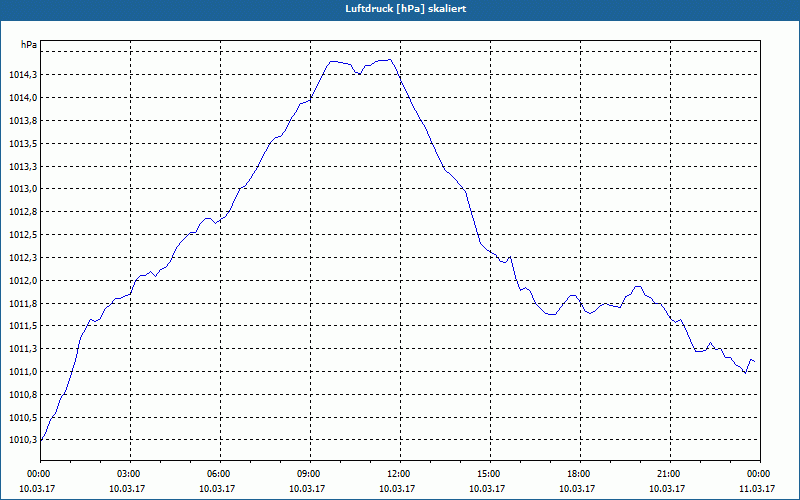Image resolution: width=800 pixels, height=500 pixels.
Task: Choose the 1012,5 axis value
Action: pos(23,235)
